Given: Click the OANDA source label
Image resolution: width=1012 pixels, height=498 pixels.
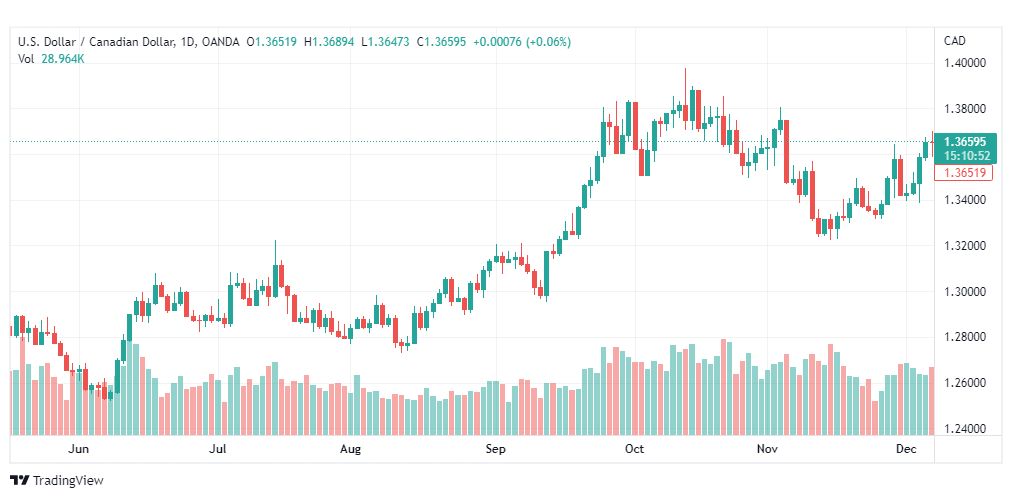Looking at the screenshot, I should [221, 42].
